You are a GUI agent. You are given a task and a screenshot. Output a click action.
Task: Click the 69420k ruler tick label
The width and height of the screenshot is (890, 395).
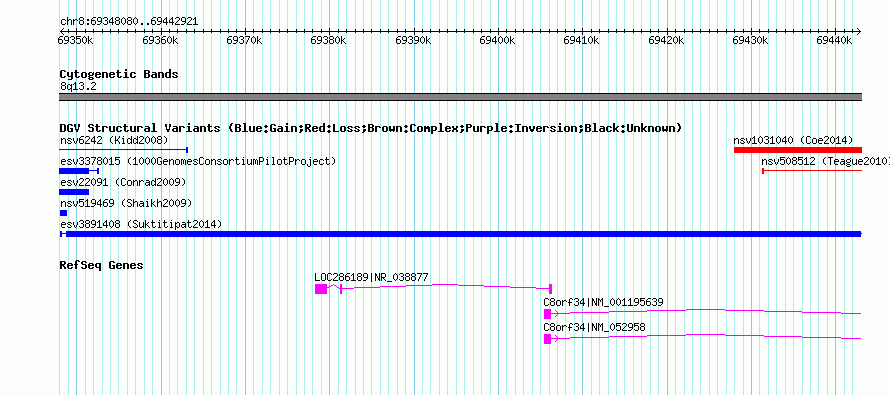tap(666, 40)
